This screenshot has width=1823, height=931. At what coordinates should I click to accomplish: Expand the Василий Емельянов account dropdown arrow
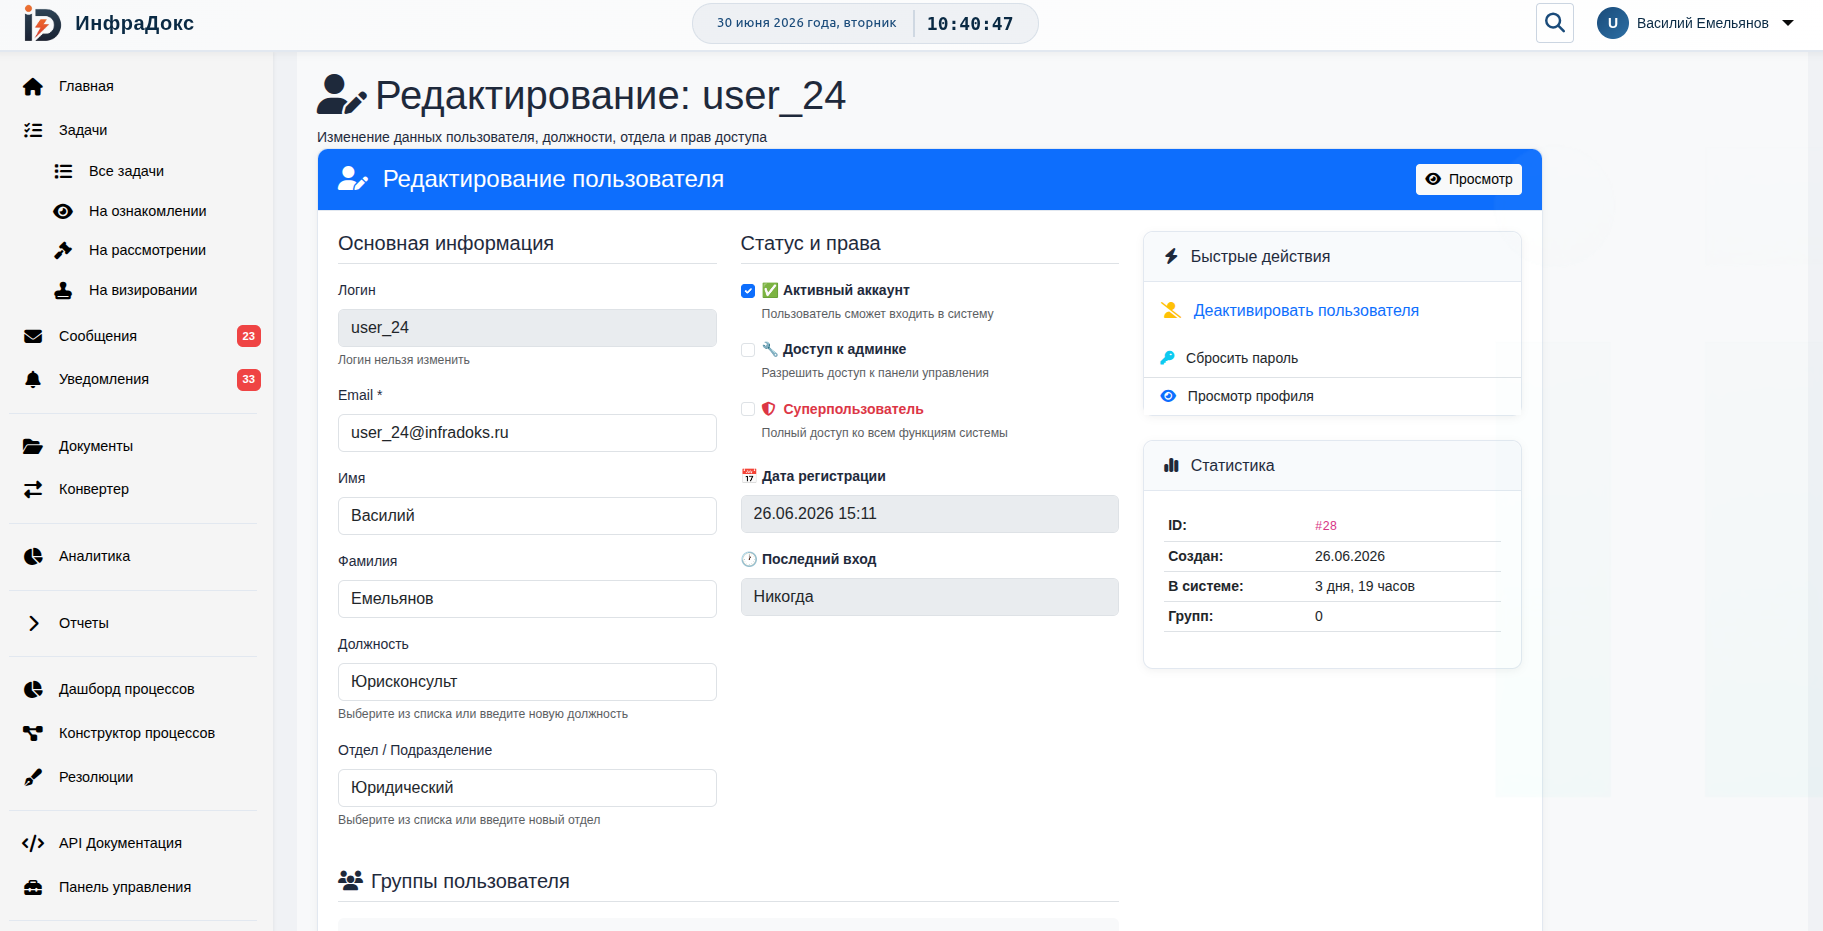(x=1788, y=23)
